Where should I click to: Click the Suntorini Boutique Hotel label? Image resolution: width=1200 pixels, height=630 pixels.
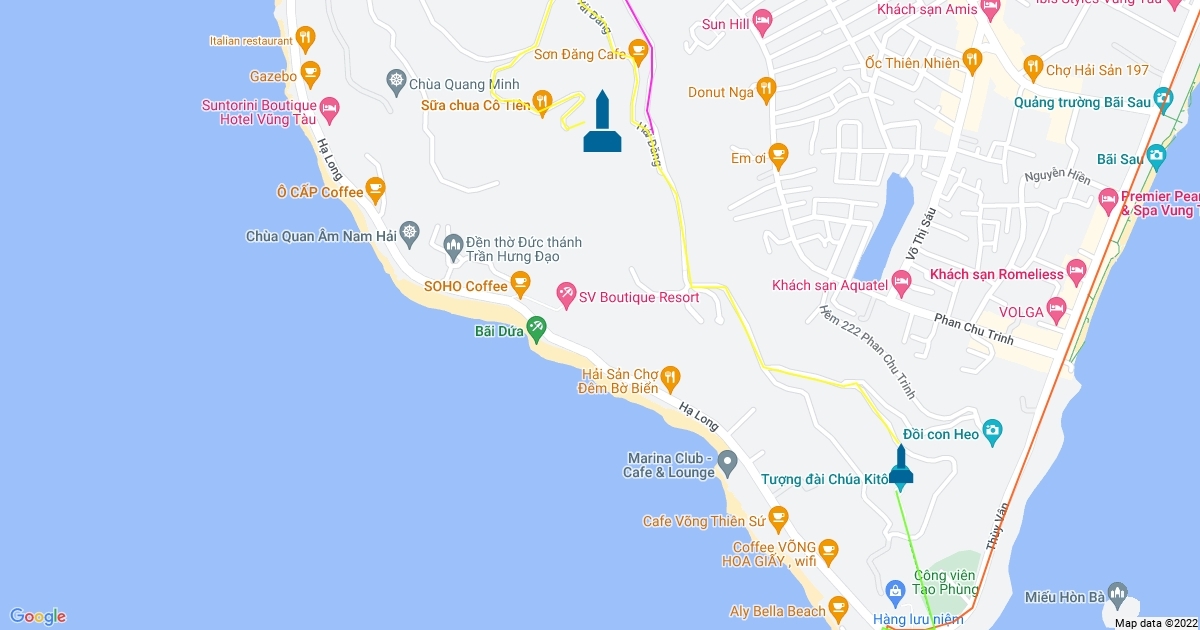(259, 111)
